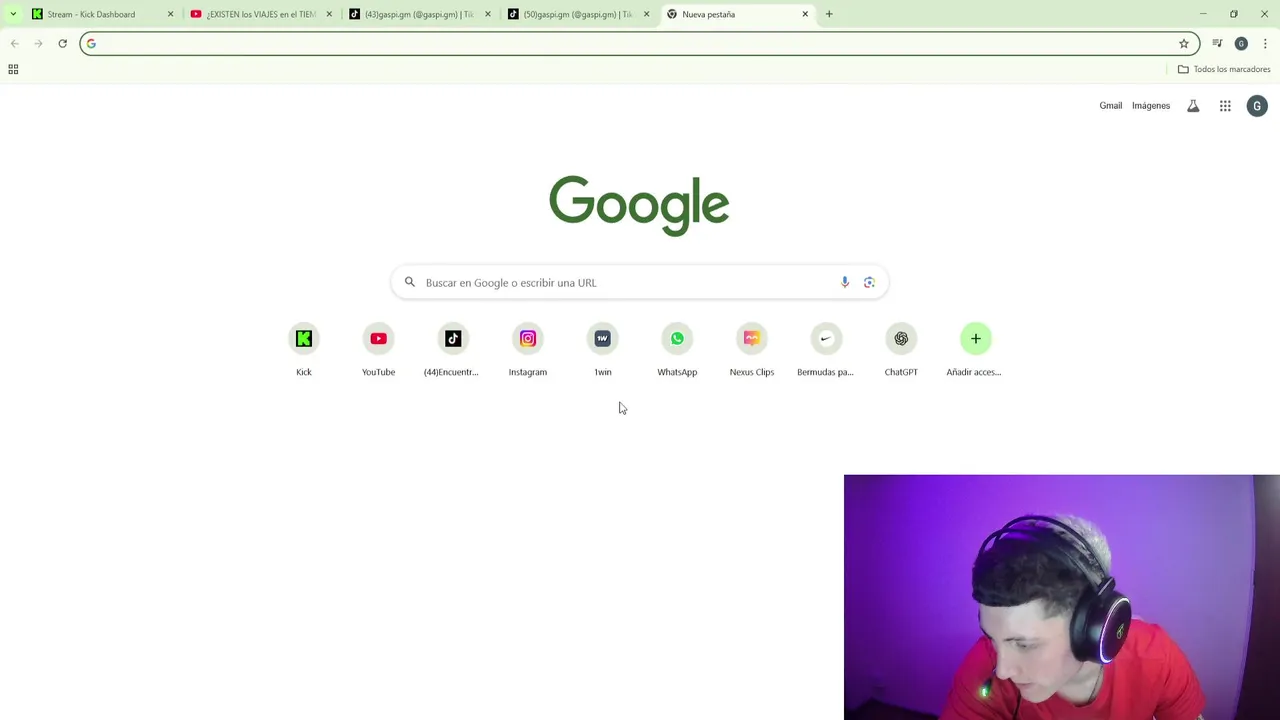The image size is (1280, 720).
Task: Open the Kick shortcut tile
Action: click(x=304, y=350)
